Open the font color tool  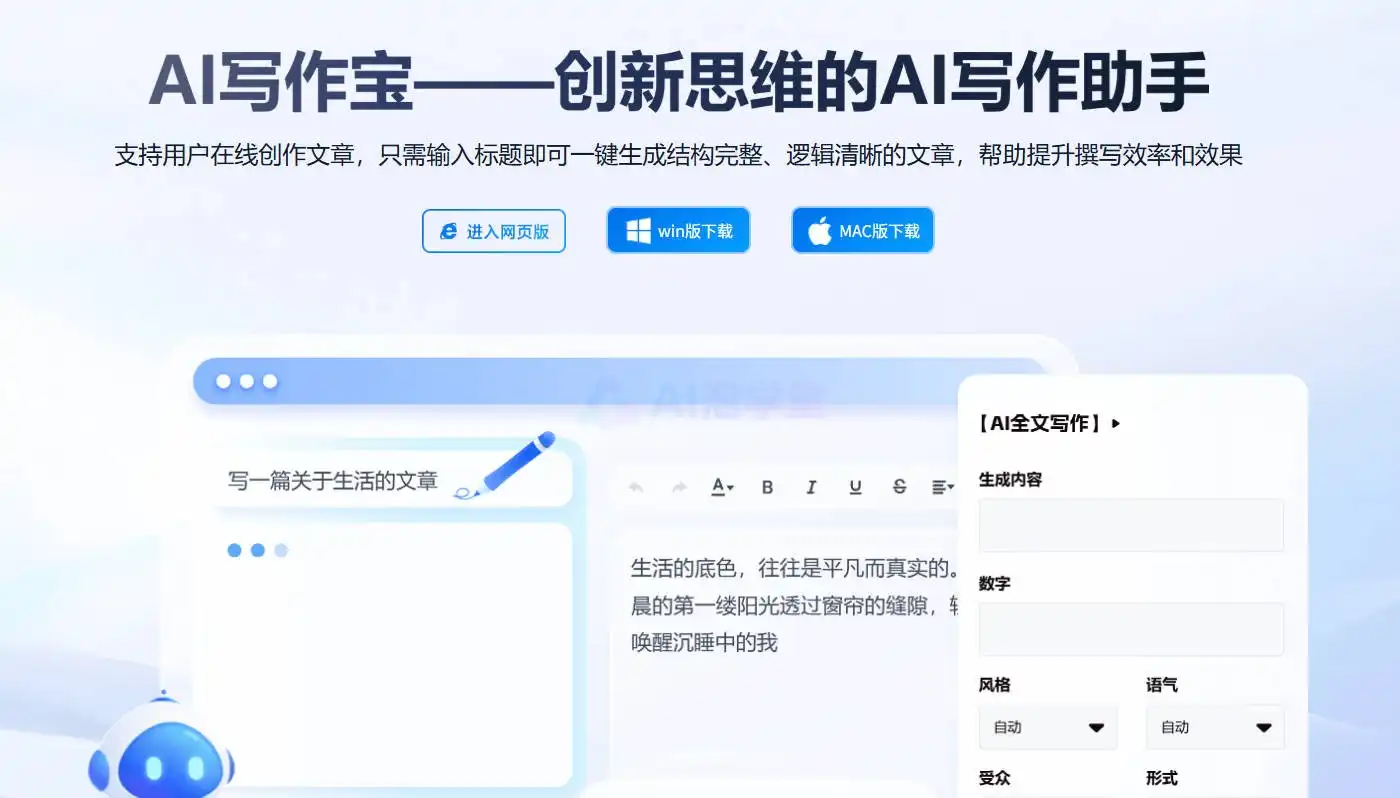[722, 487]
